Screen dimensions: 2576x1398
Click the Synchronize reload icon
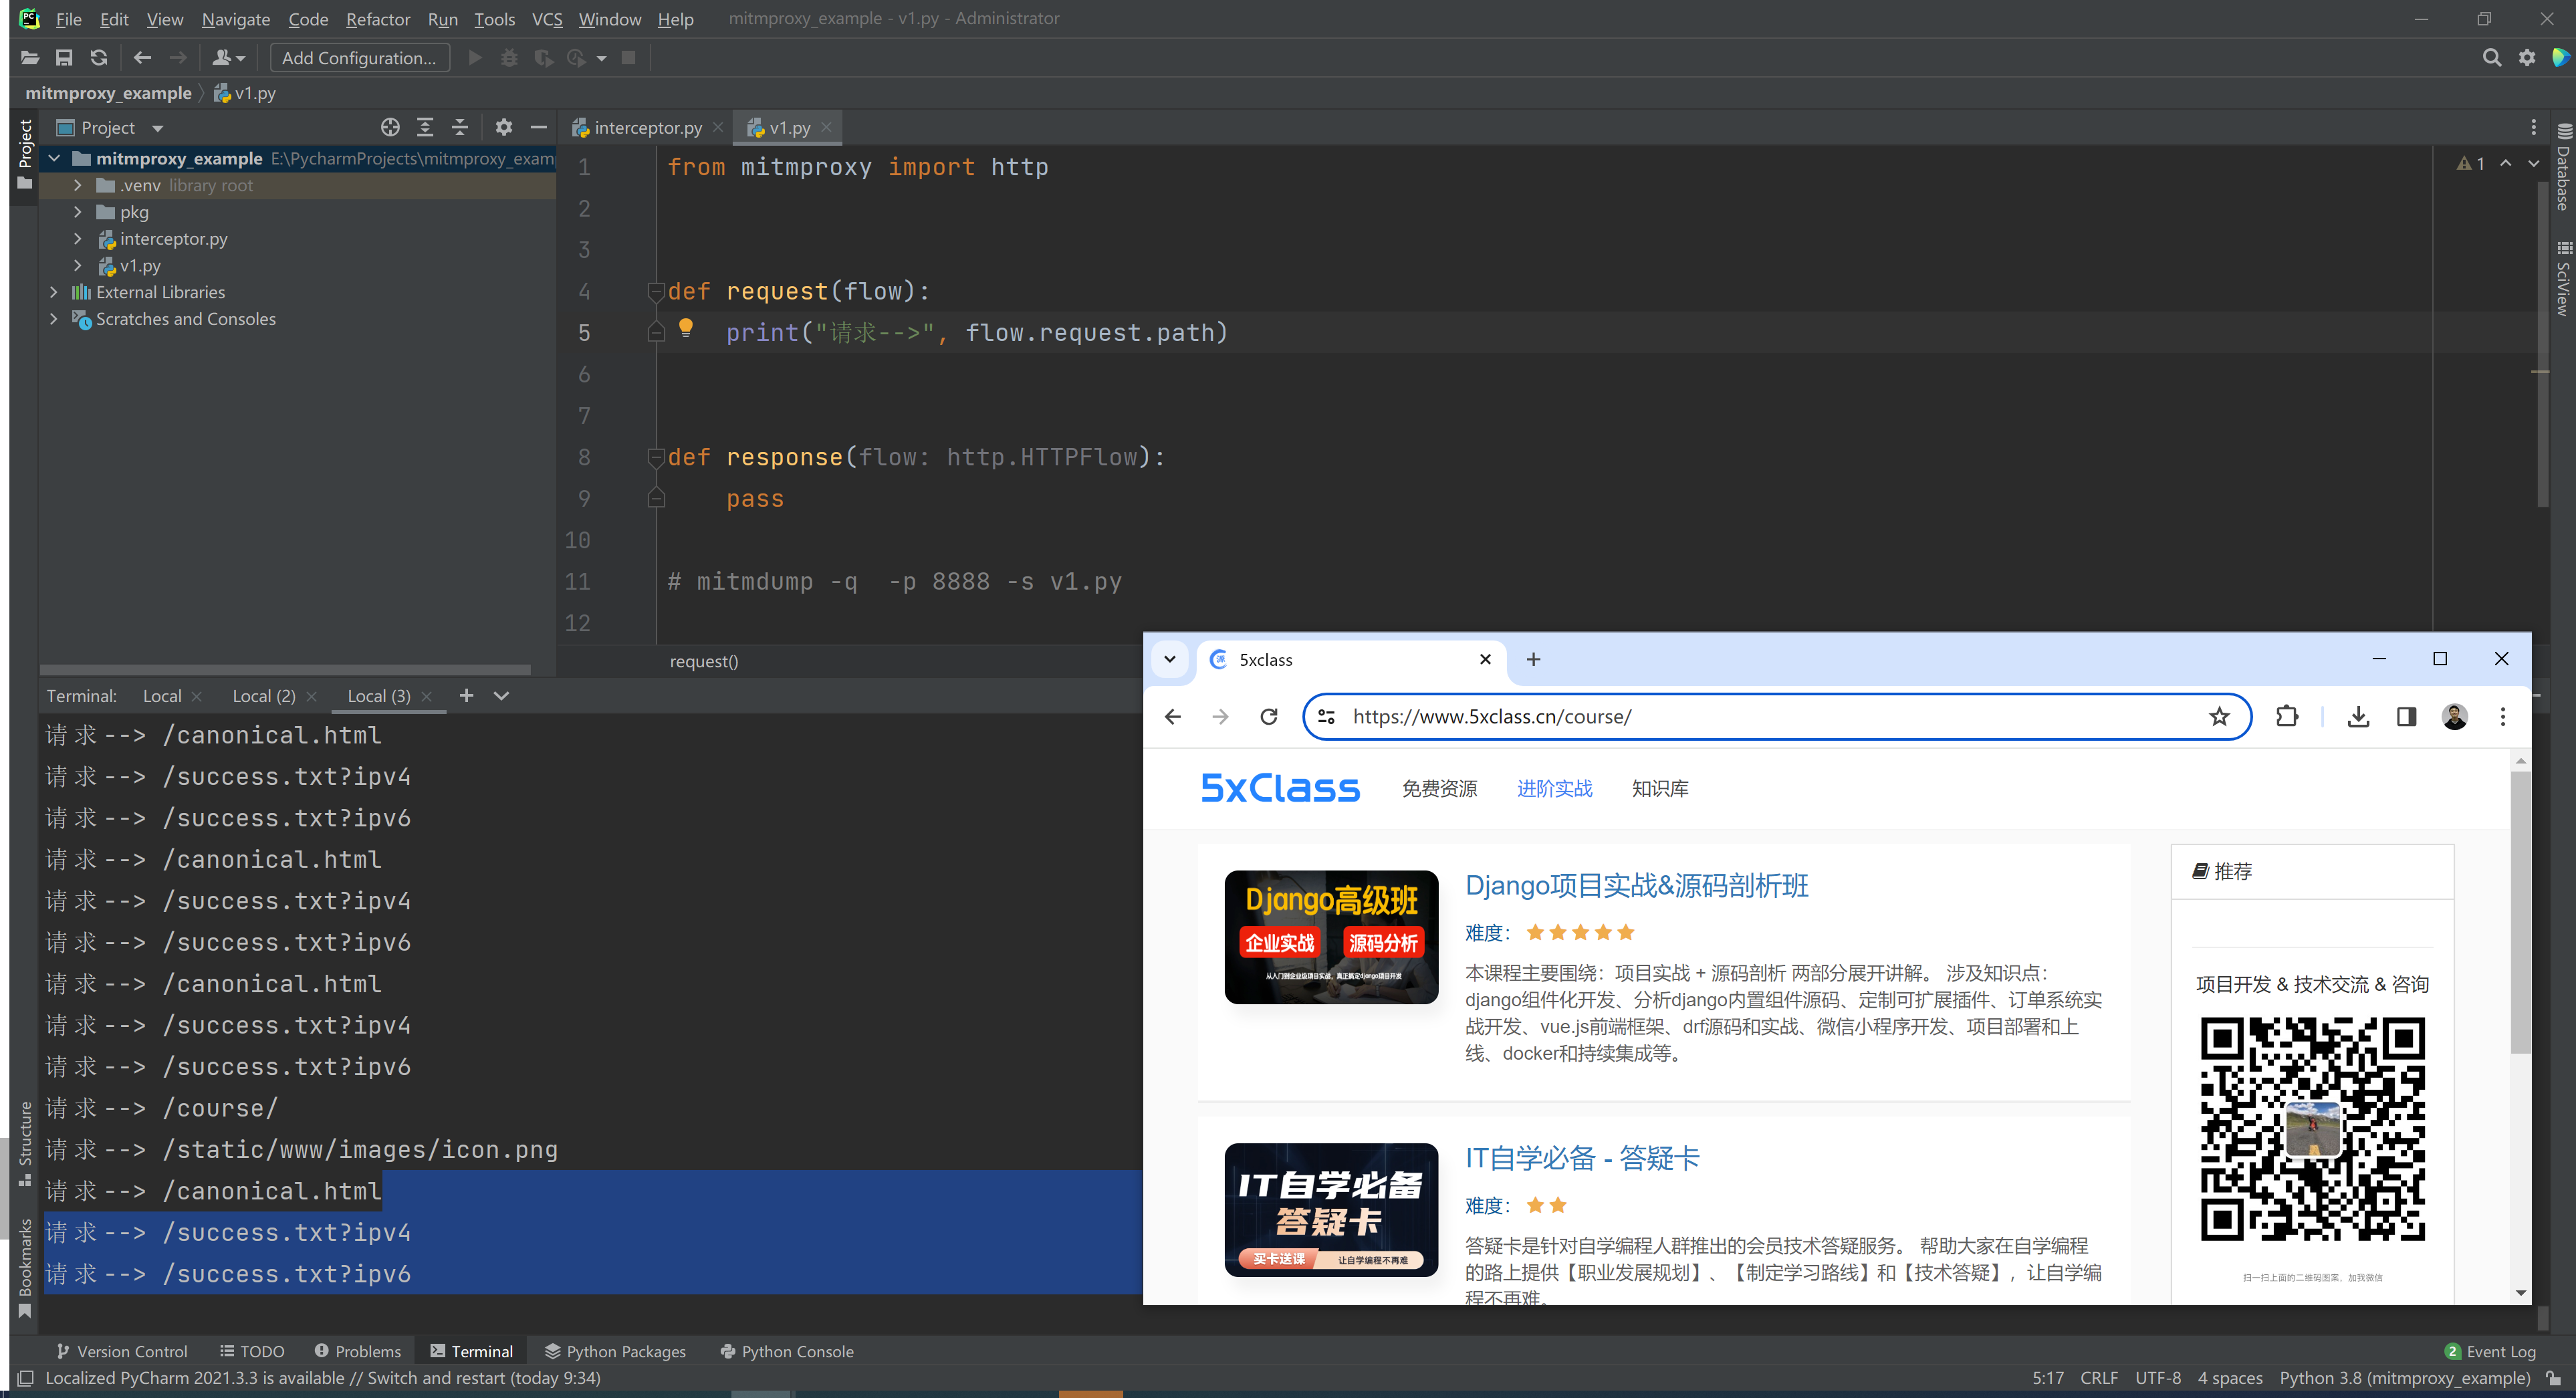98,58
